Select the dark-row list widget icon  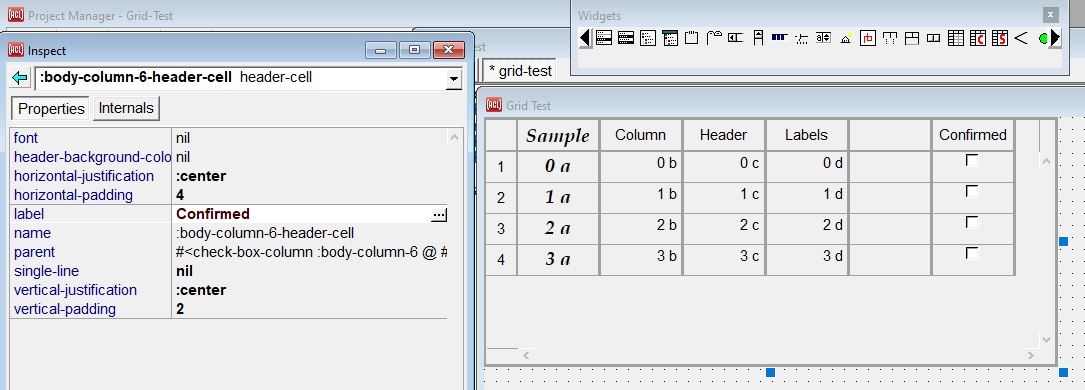click(626, 38)
